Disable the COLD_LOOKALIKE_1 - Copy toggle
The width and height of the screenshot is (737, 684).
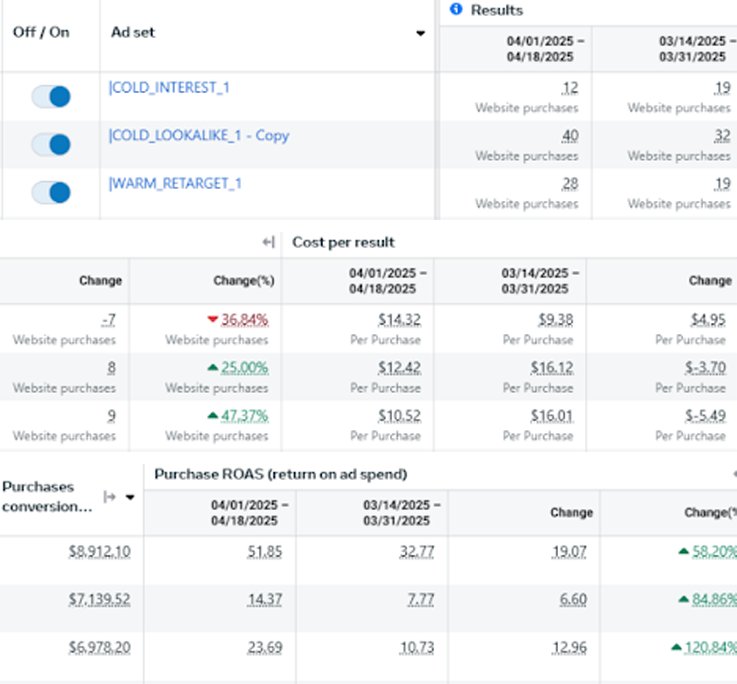pos(51,144)
